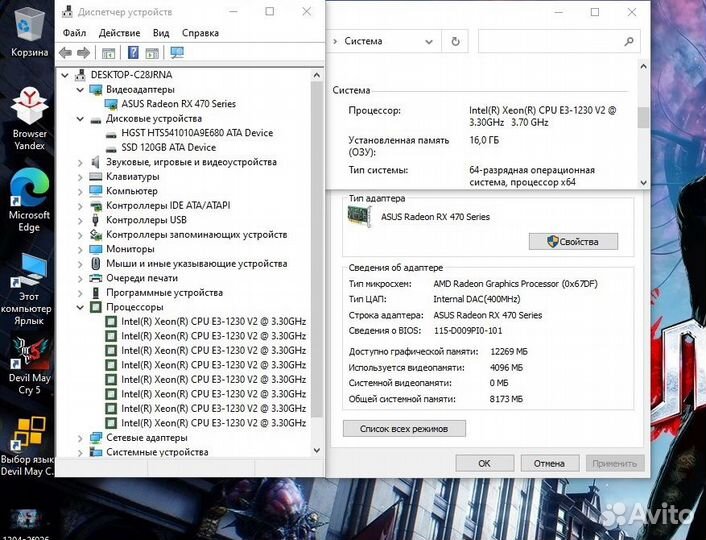Click the Система breadcrumb in the address bar
This screenshot has width=706, height=540.
coord(363,41)
